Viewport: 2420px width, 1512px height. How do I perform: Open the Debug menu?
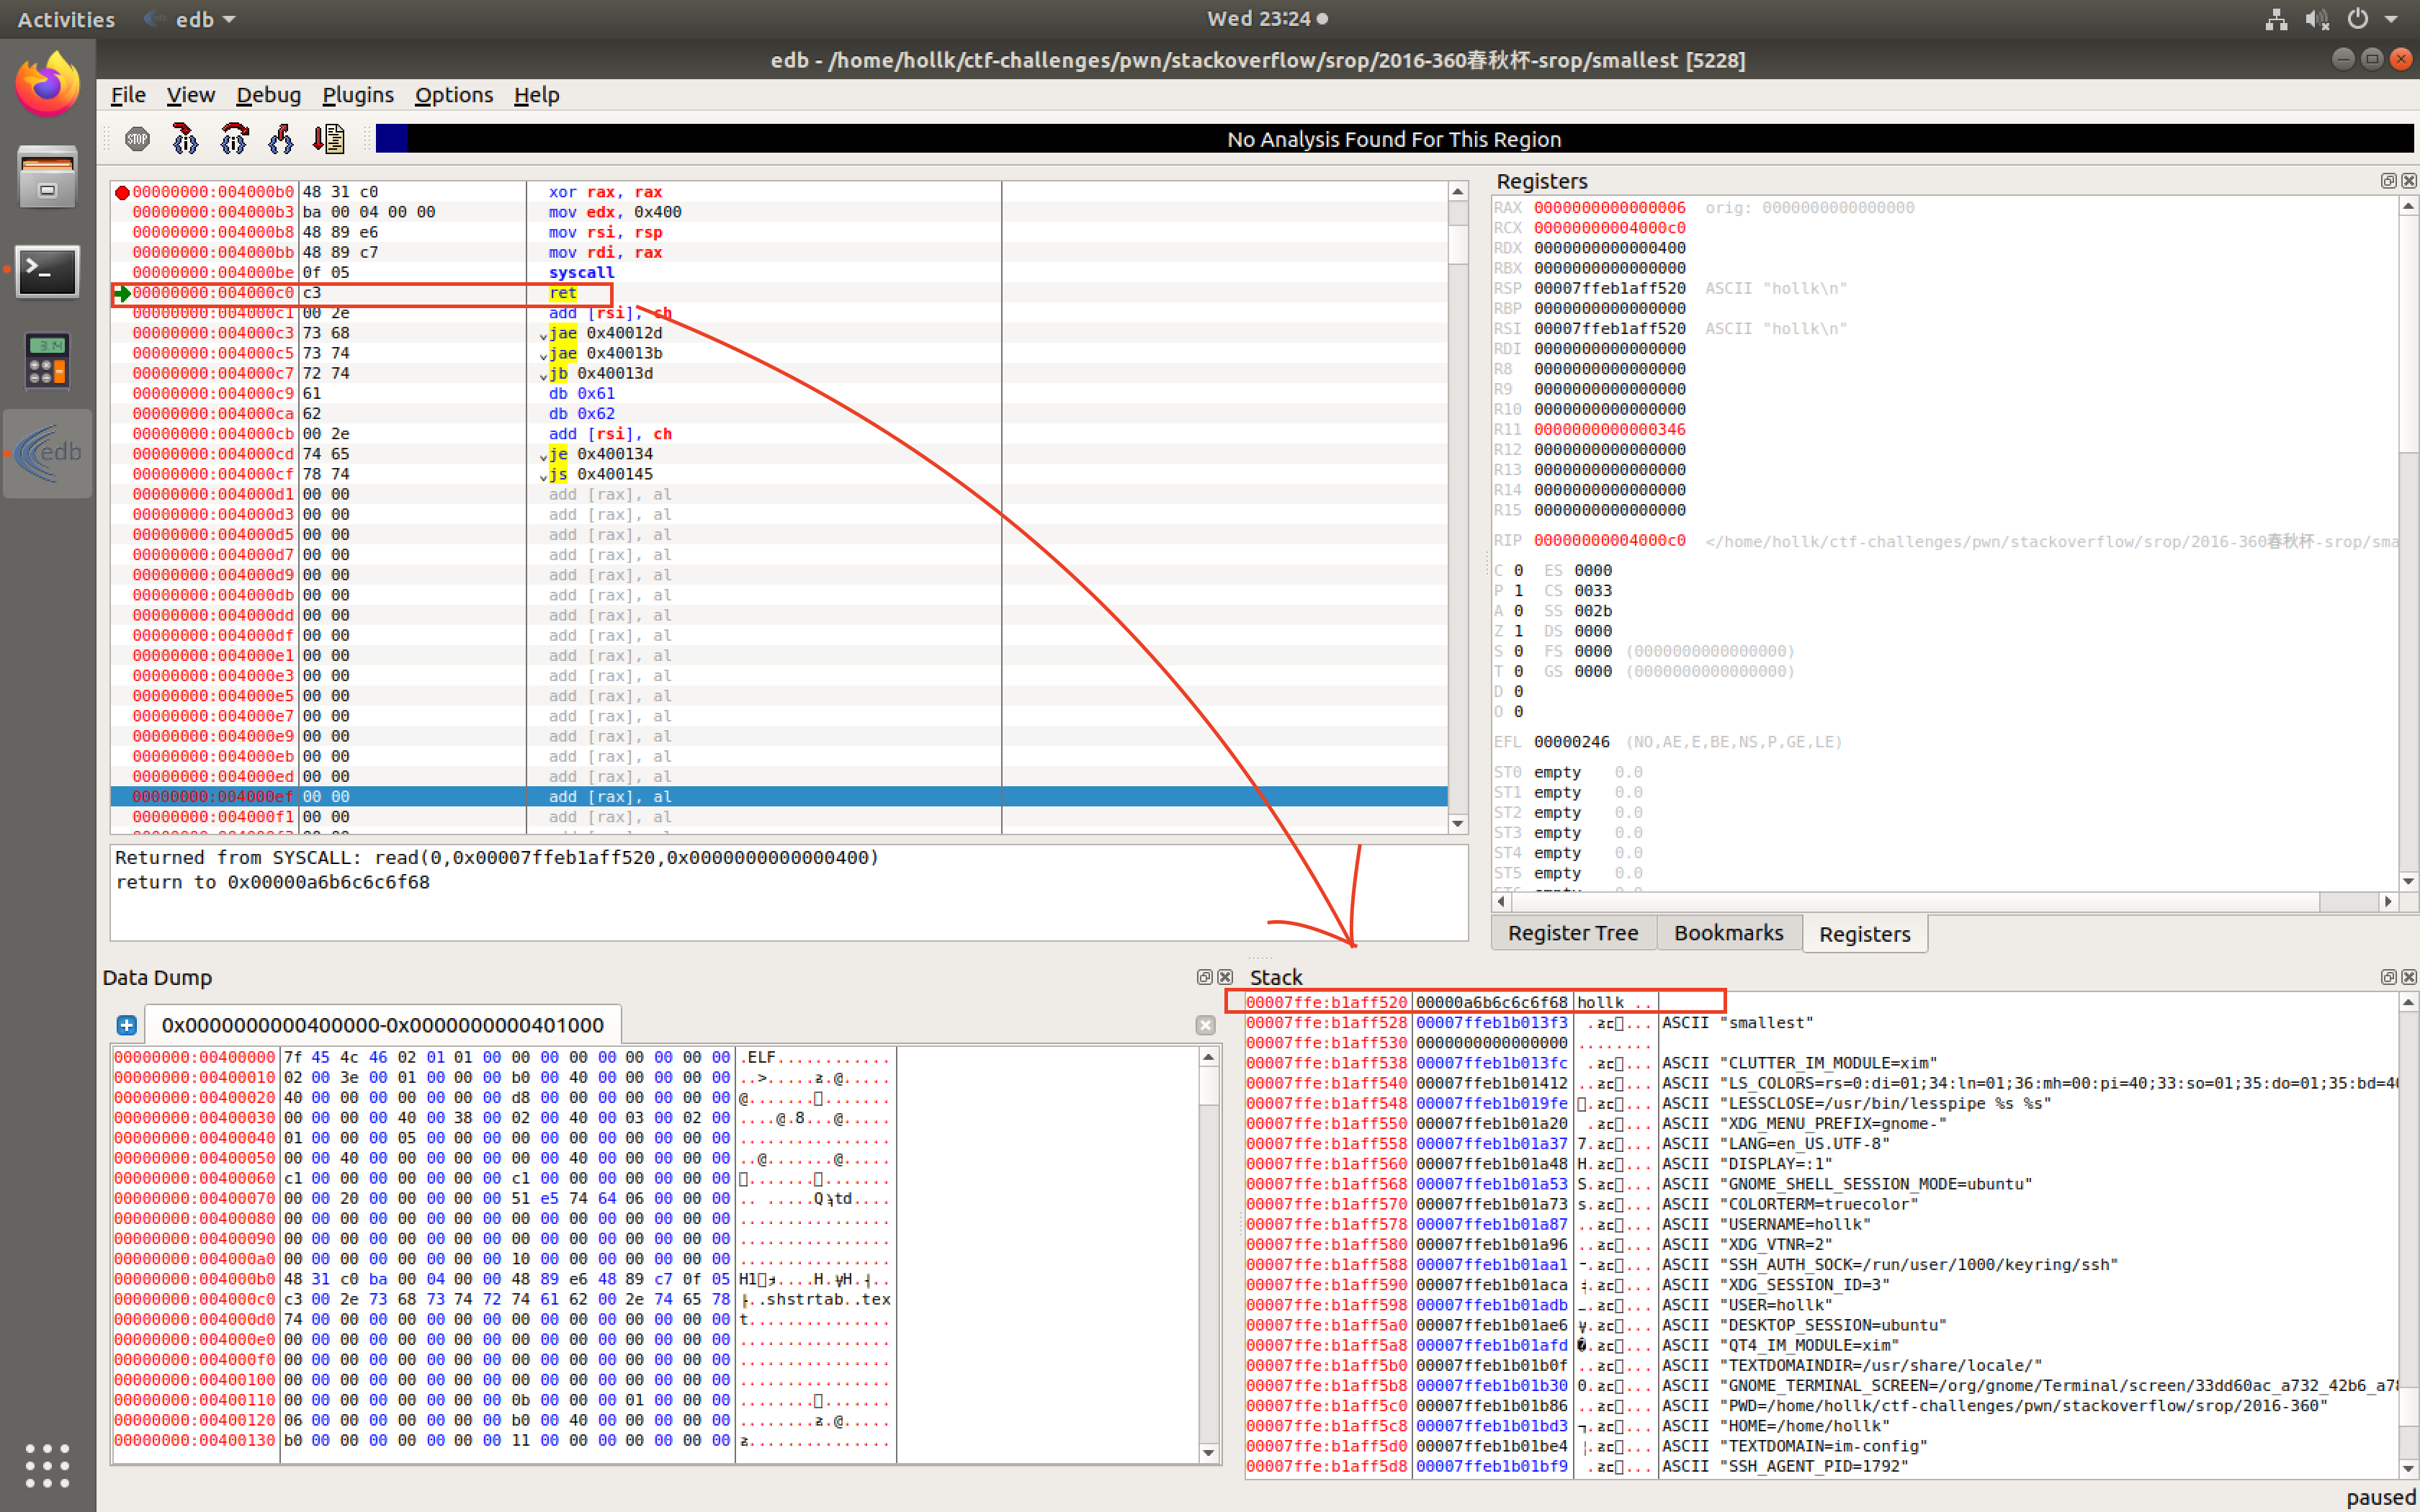click(x=268, y=95)
